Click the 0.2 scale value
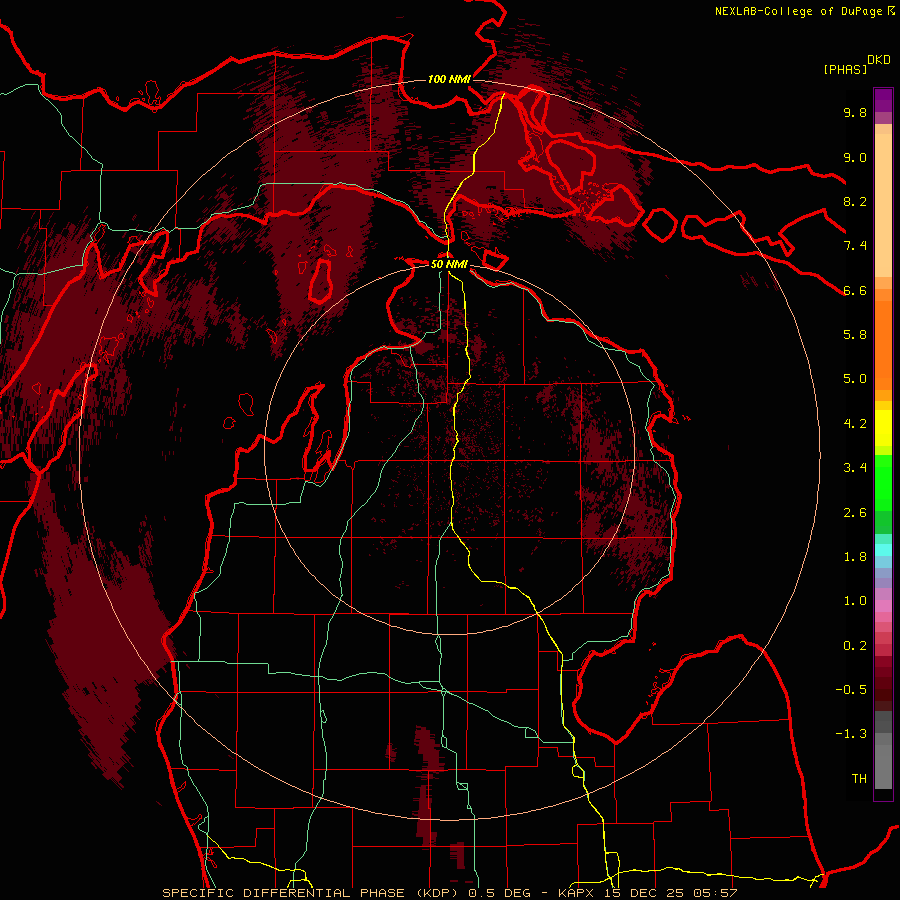Screen dimensions: 900x900 855,646
